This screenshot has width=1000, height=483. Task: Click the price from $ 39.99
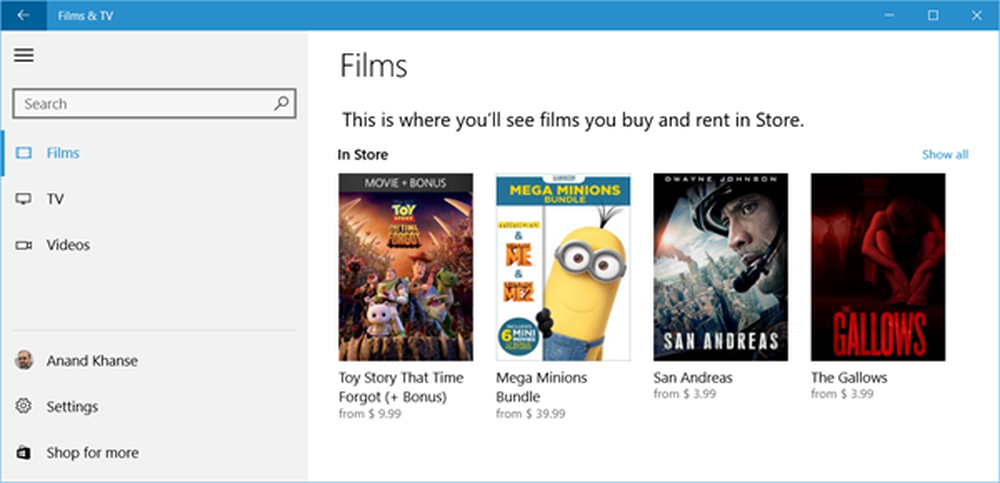[531, 413]
